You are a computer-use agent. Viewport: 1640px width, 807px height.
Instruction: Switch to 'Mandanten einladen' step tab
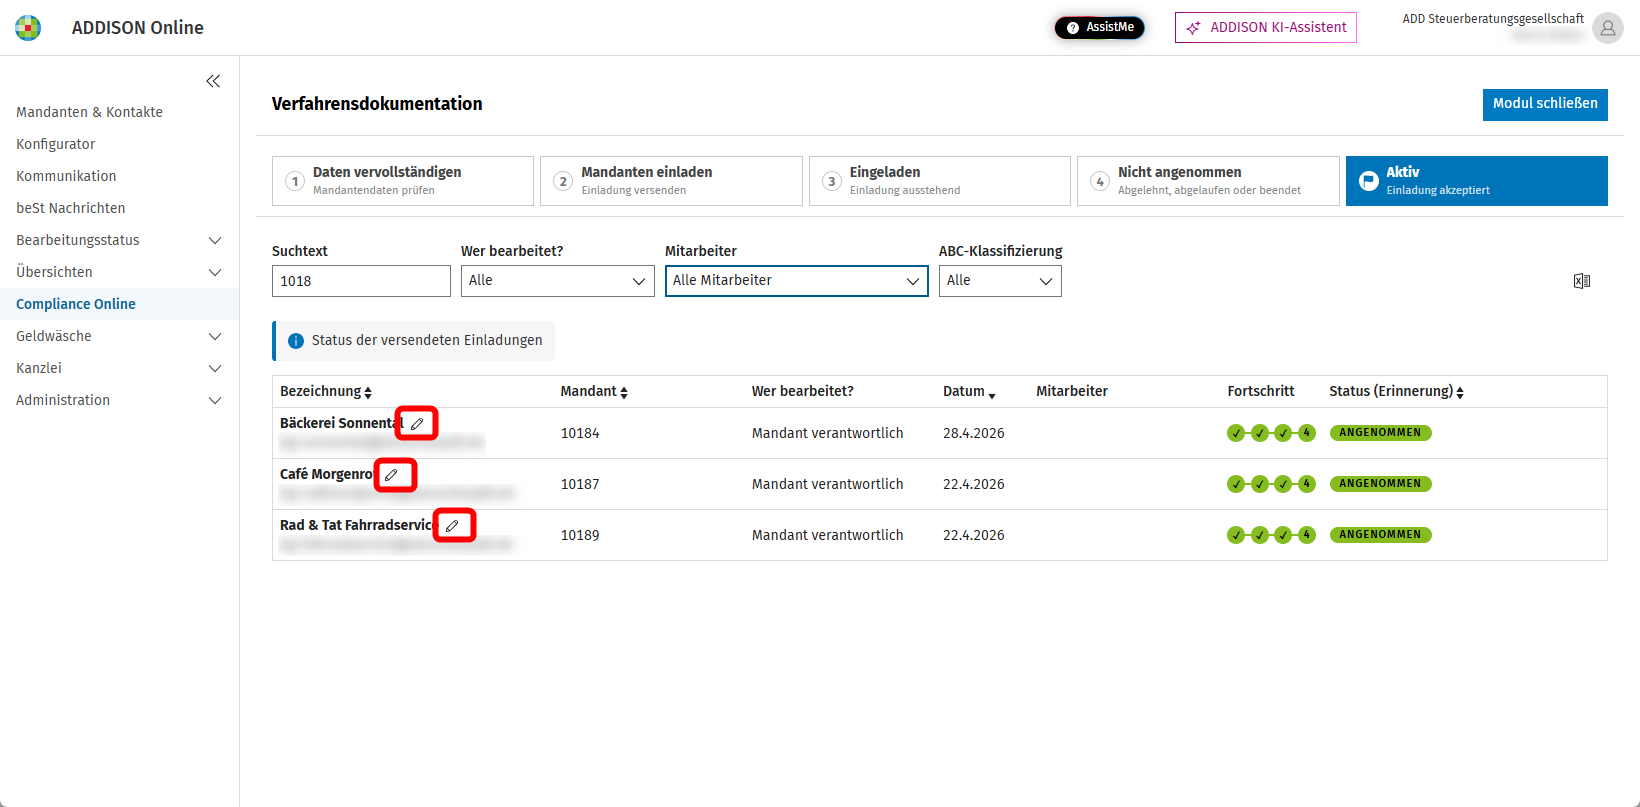[x=671, y=181]
